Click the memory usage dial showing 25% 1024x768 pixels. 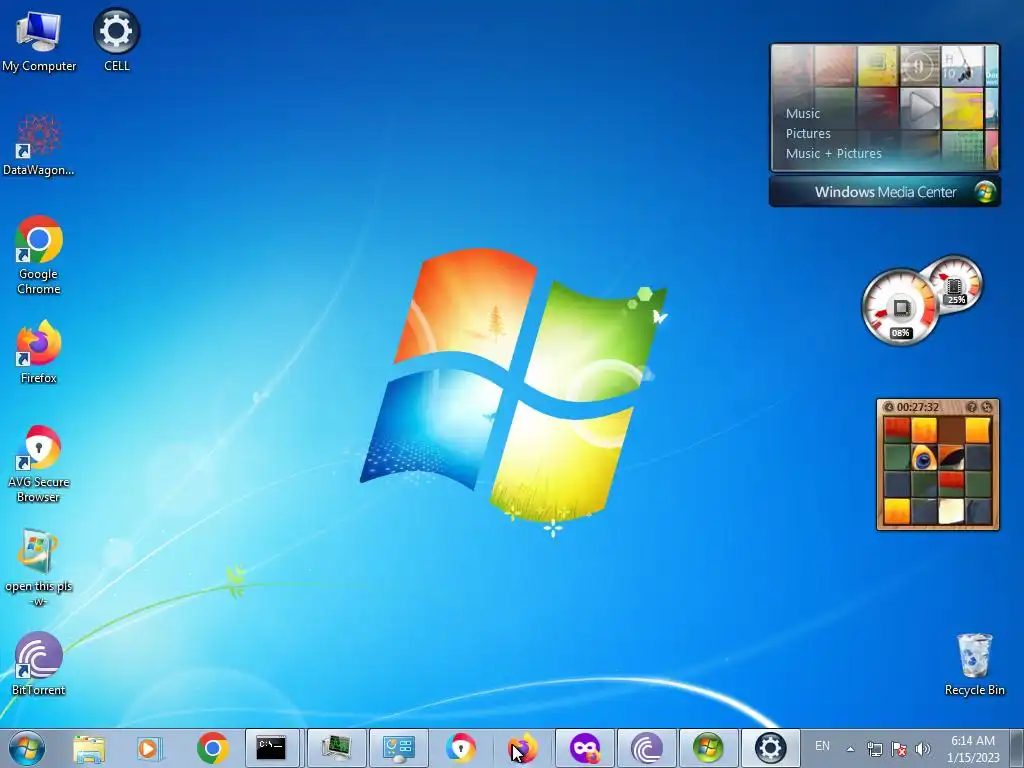point(955,282)
